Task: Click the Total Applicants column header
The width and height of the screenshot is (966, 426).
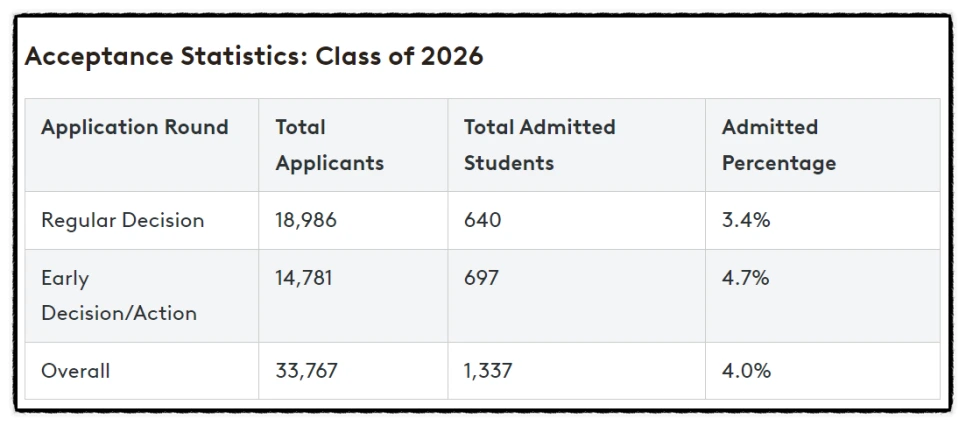Action: click(x=330, y=145)
